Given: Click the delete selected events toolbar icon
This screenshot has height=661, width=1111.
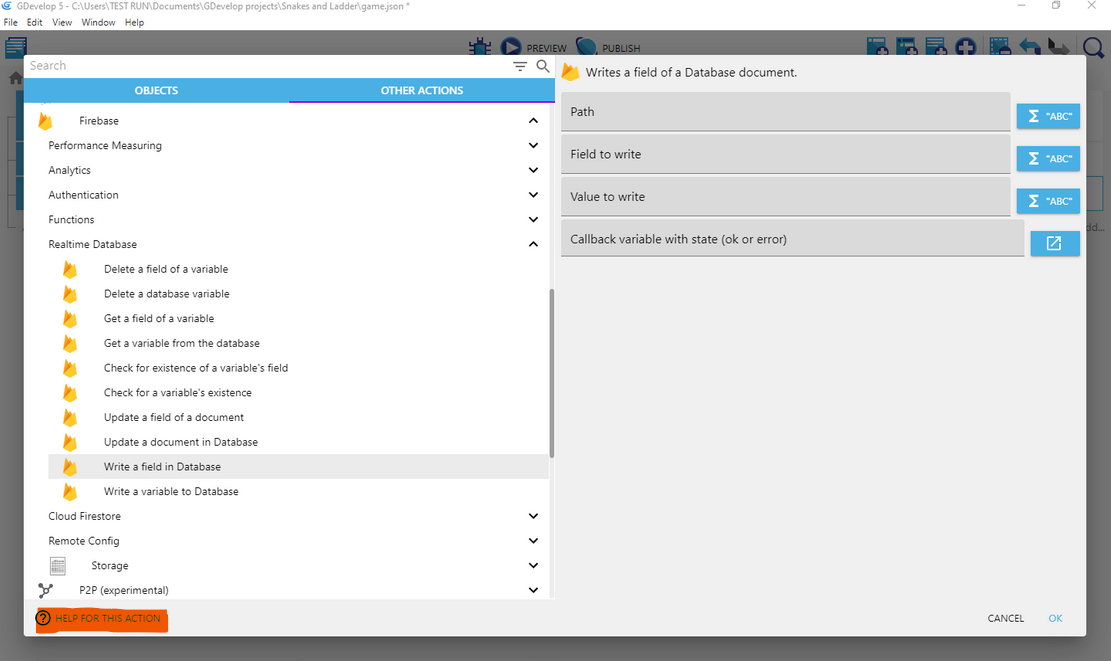Looking at the screenshot, I should click(1000, 47).
